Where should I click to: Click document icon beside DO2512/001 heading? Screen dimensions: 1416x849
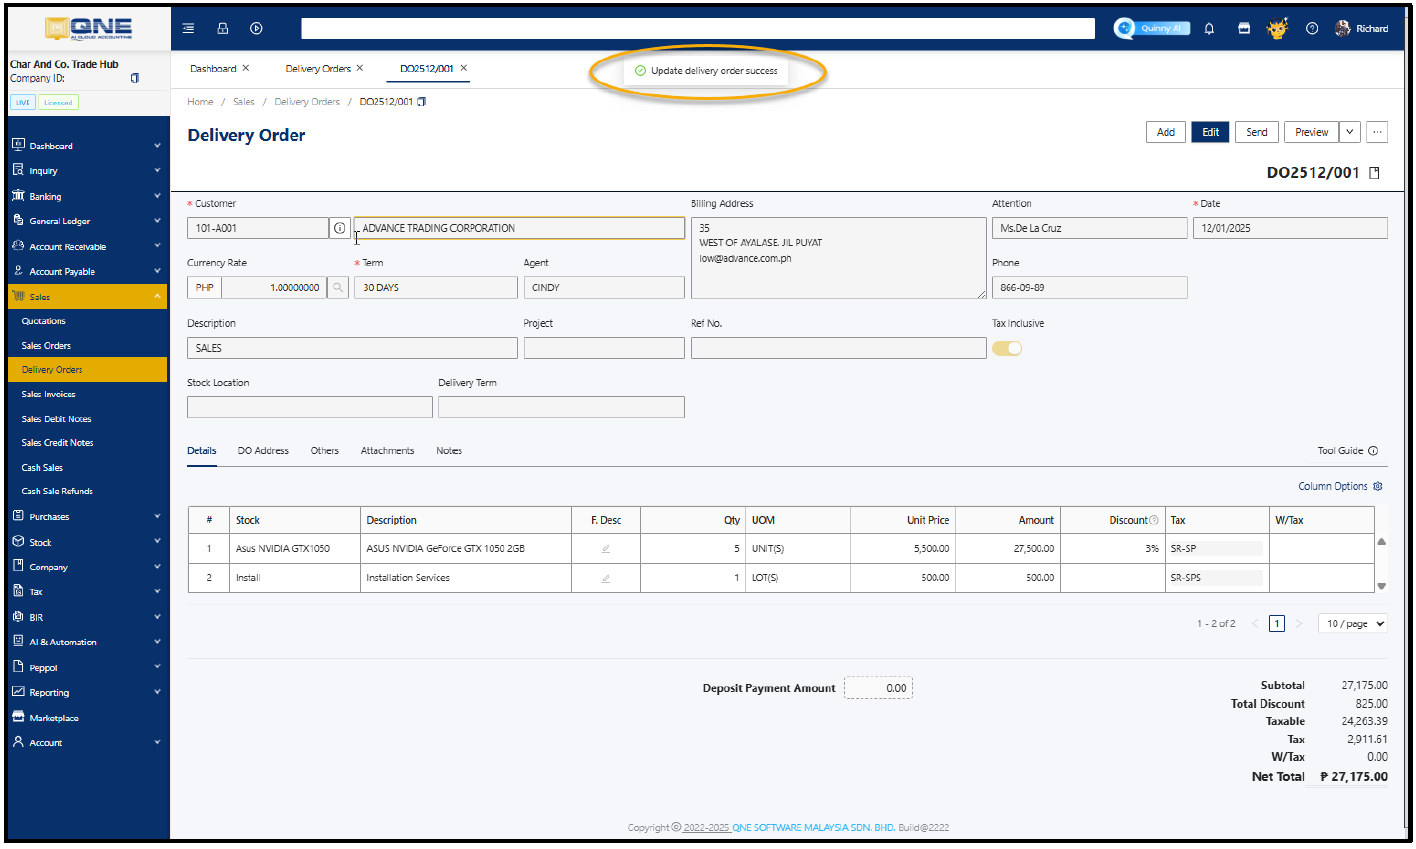point(1374,173)
